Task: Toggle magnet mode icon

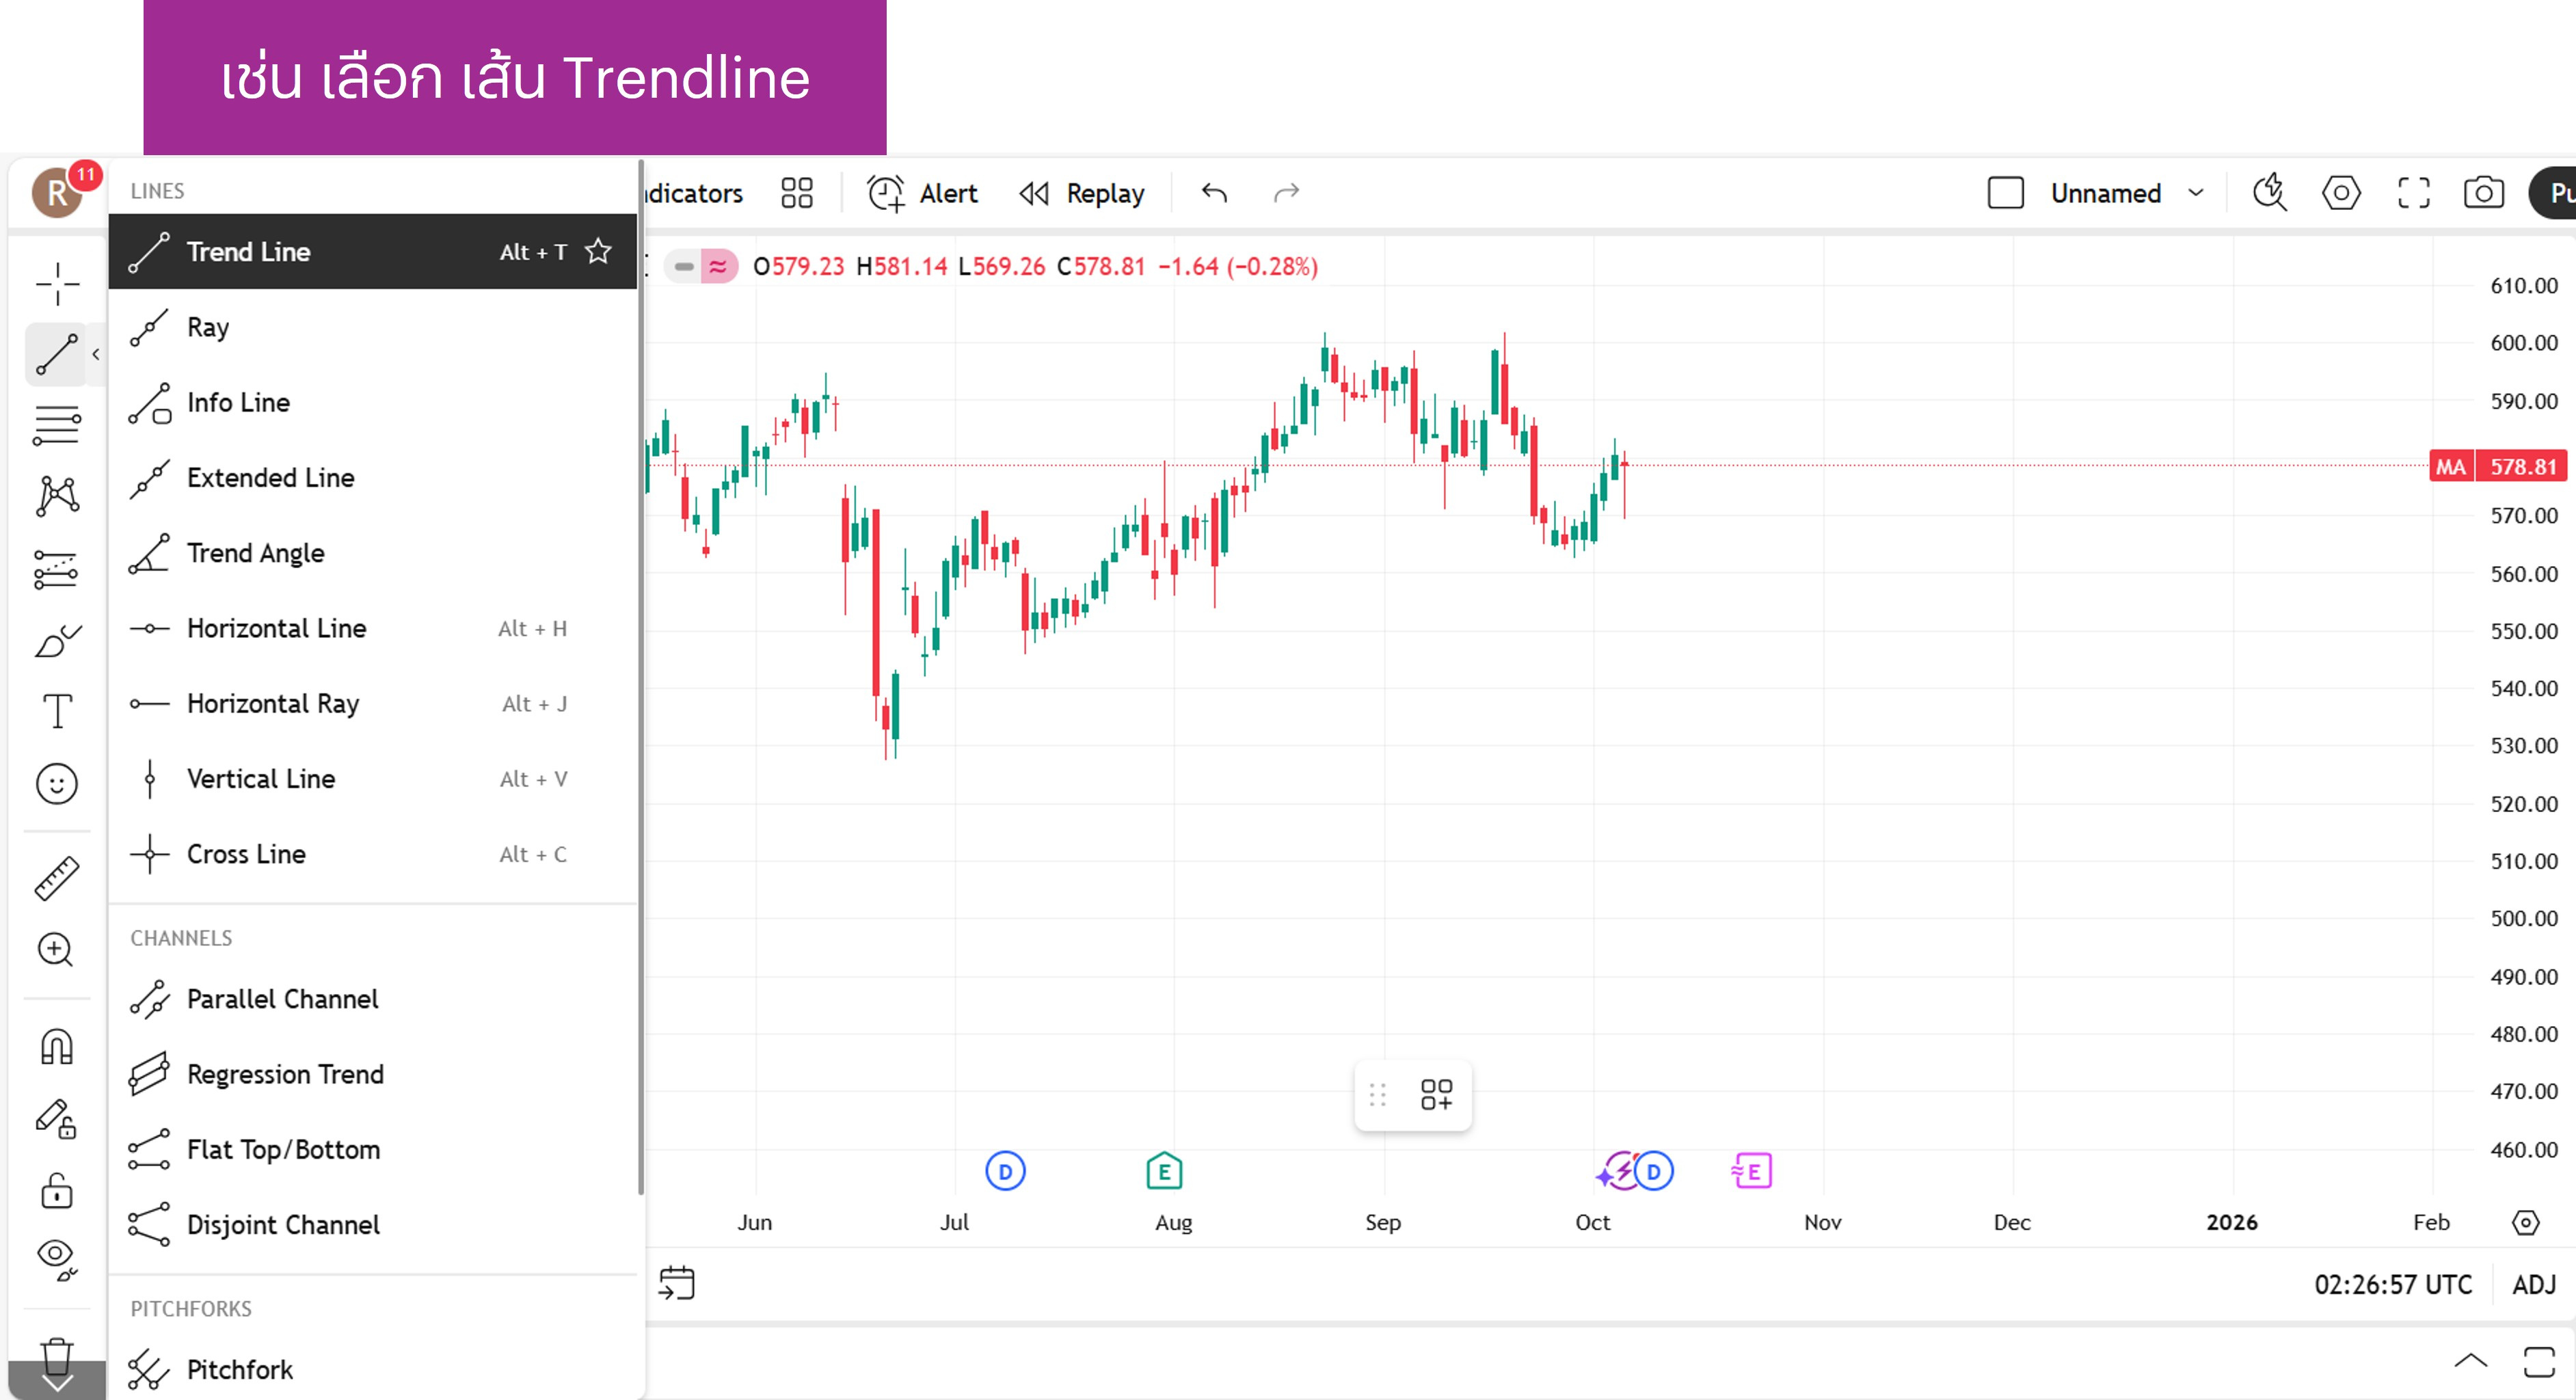Action: (x=56, y=1047)
